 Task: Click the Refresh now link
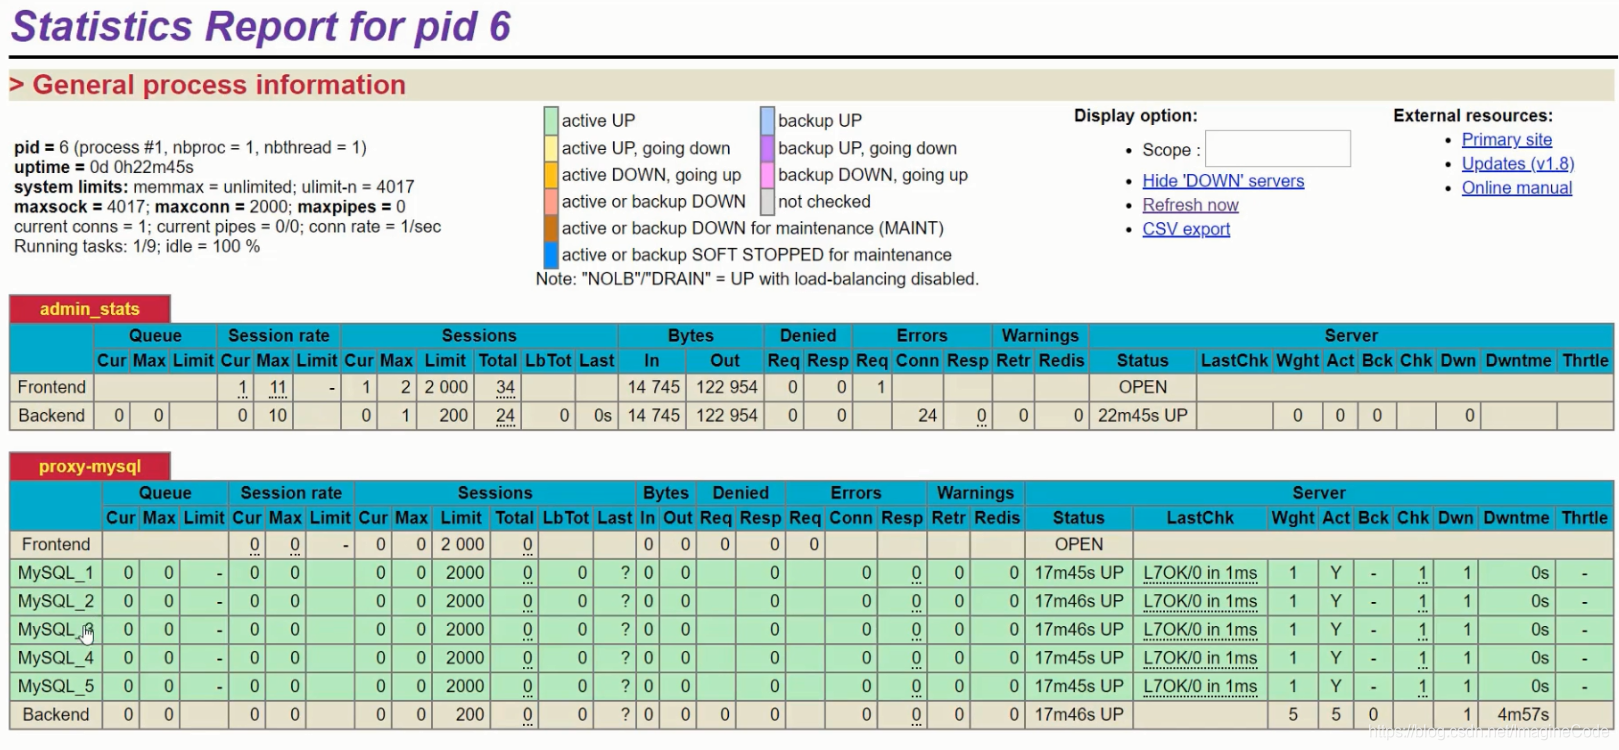pyautogui.click(x=1190, y=205)
